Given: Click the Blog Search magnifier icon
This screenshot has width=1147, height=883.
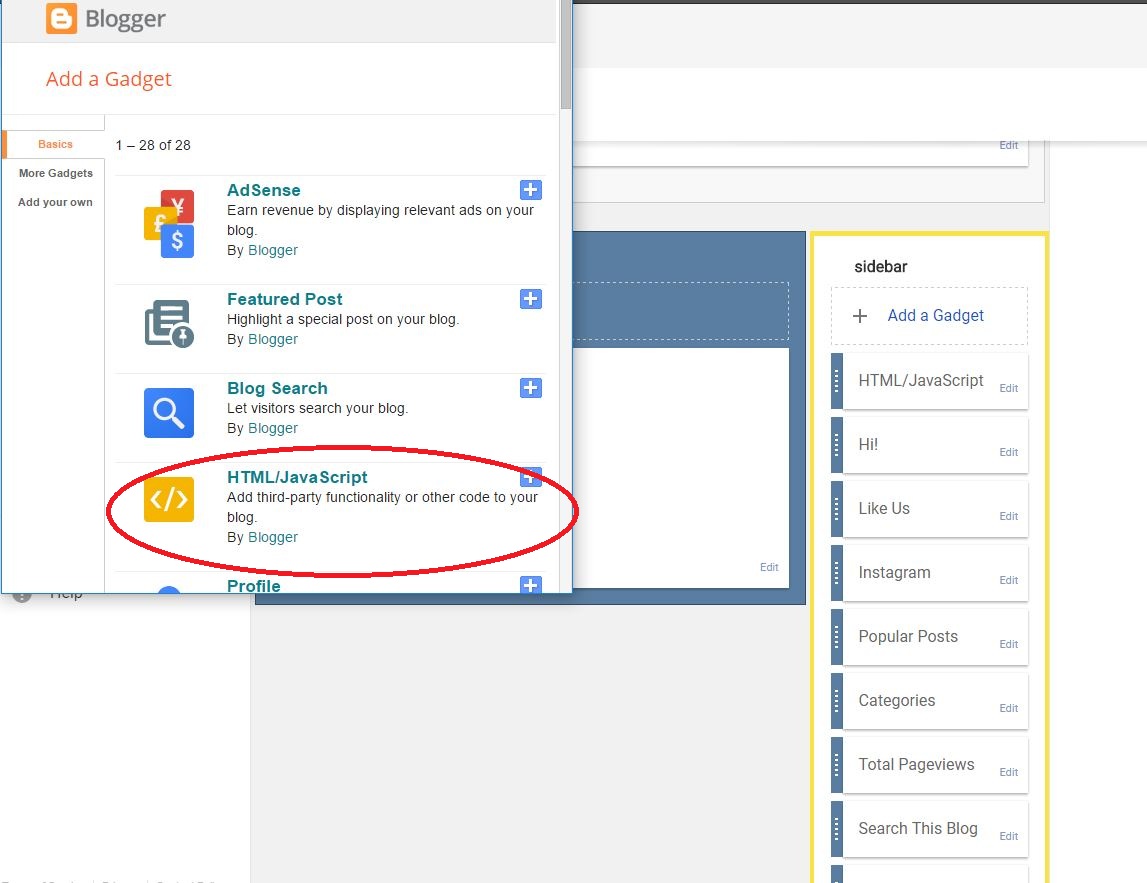Looking at the screenshot, I should coord(169,413).
